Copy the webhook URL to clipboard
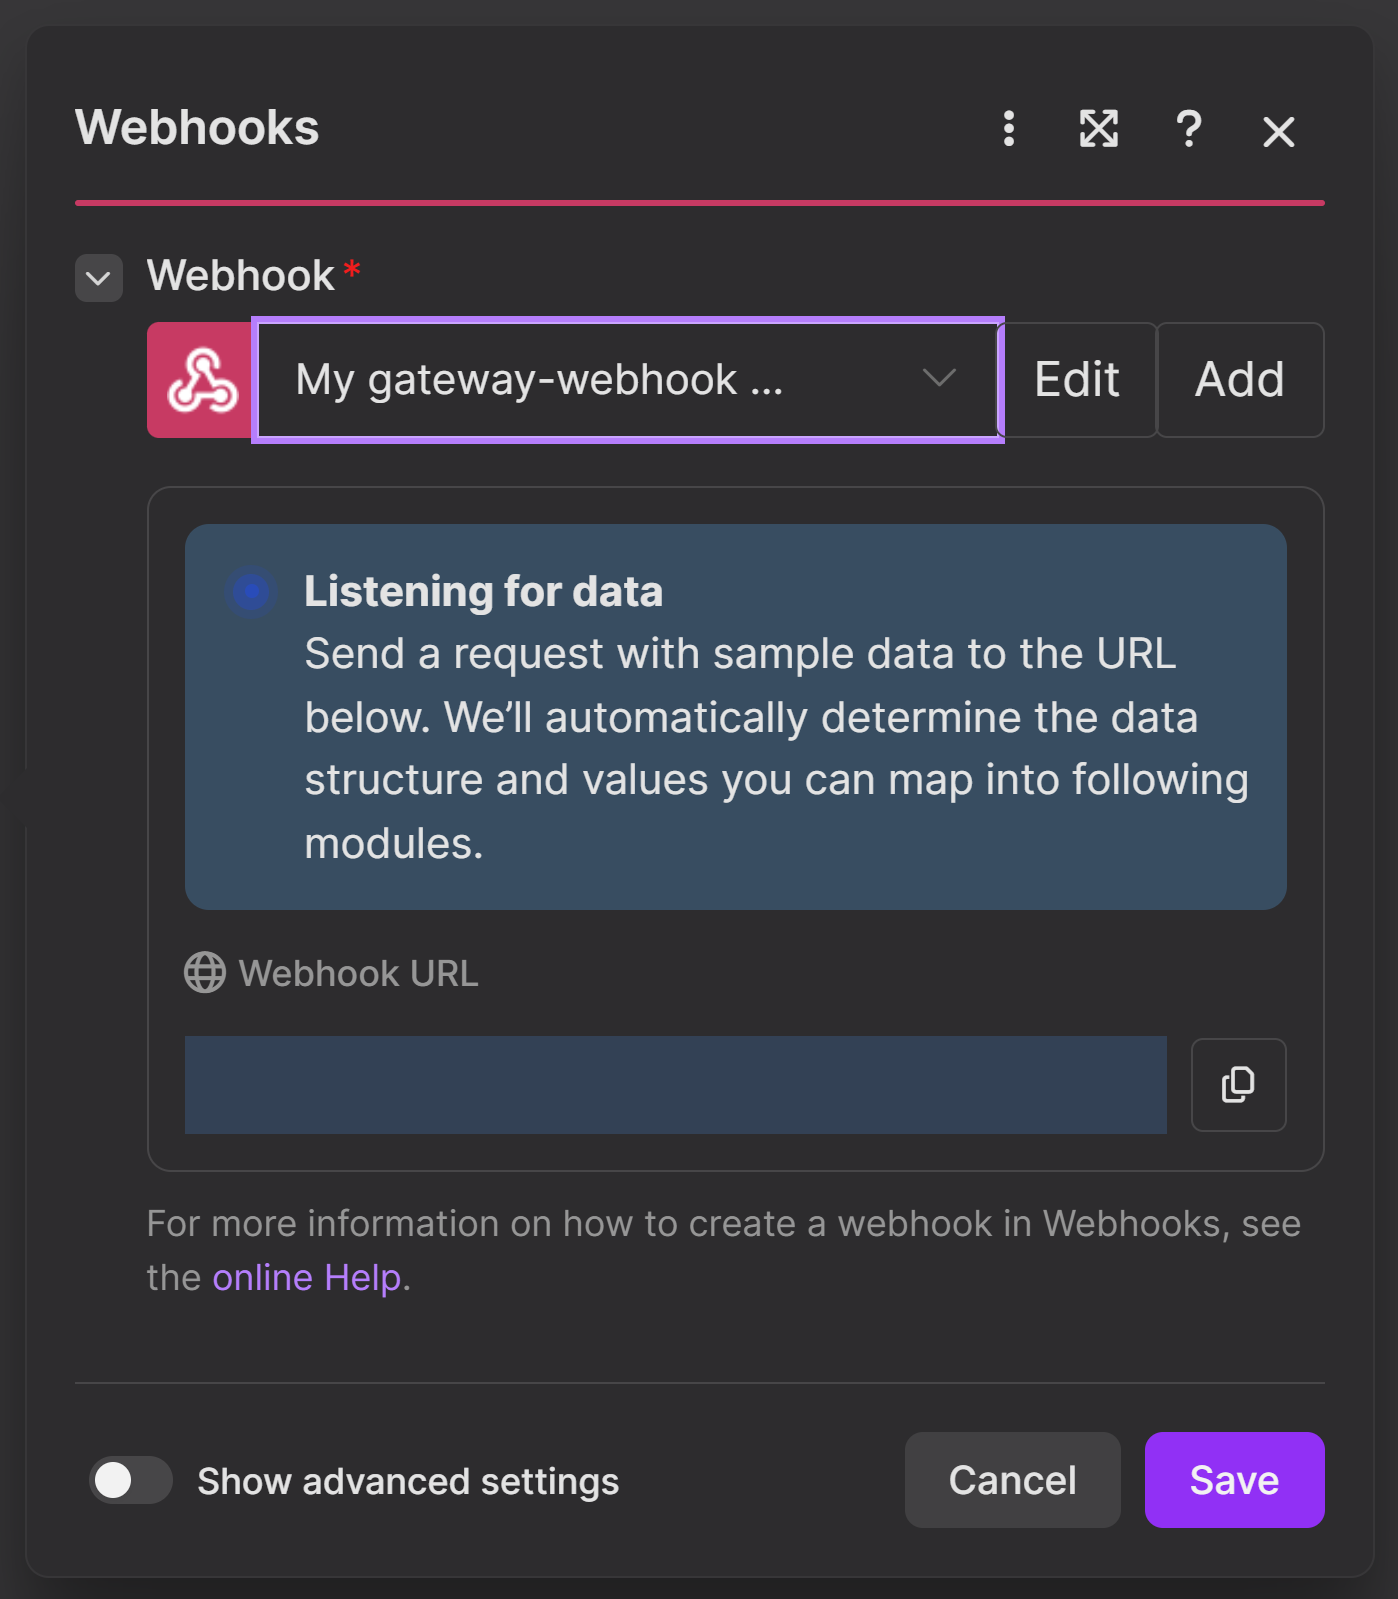The image size is (1398, 1599). [x=1238, y=1085]
